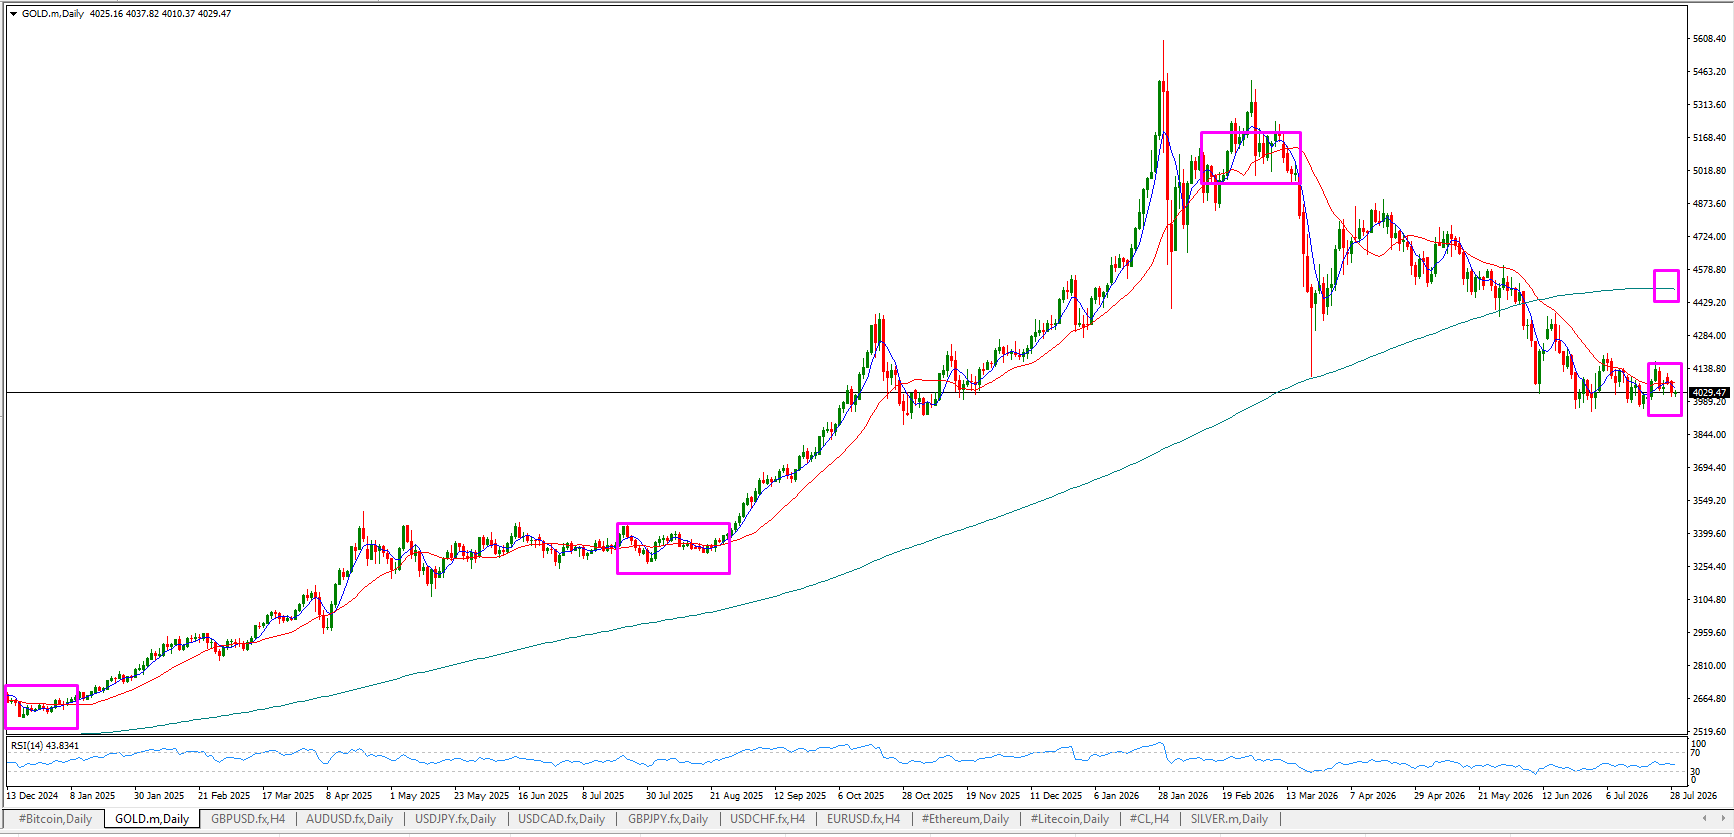Open the SILVER.m,Daily chart tab
Image resolution: width=1734 pixels, height=837 pixels.
tap(1229, 819)
